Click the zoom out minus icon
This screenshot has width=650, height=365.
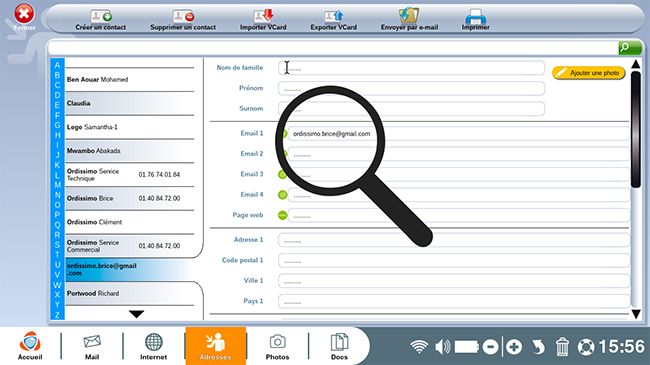click(x=490, y=347)
